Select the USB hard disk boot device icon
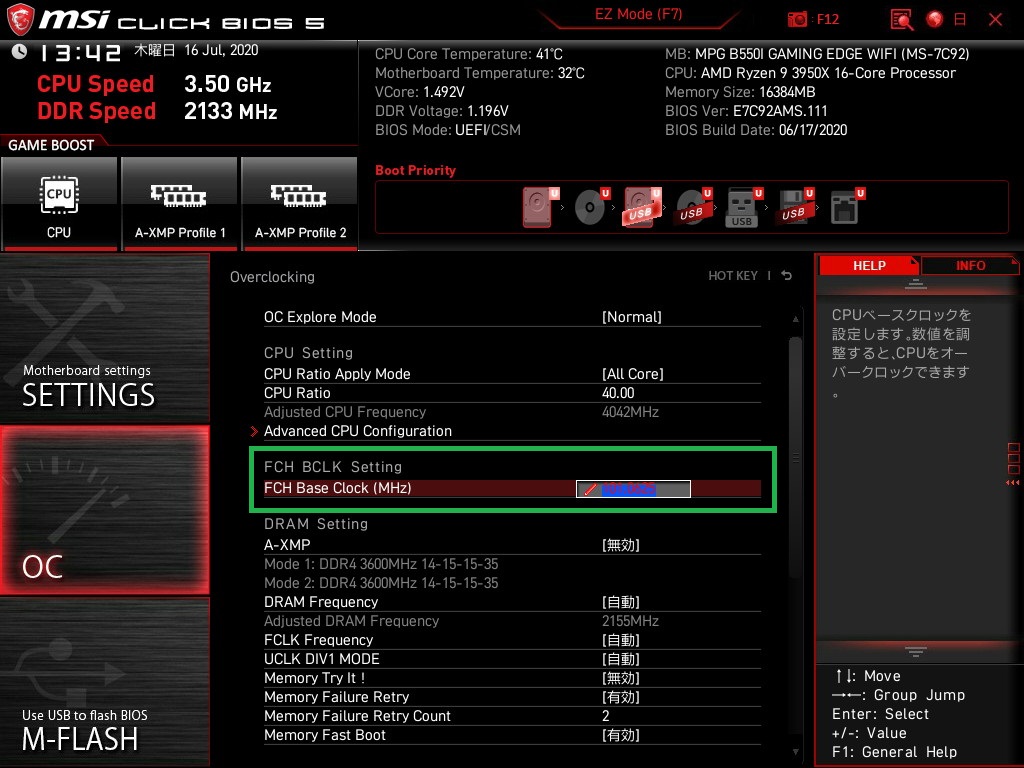Screen dimensions: 1024x768 (x=643, y=207)
